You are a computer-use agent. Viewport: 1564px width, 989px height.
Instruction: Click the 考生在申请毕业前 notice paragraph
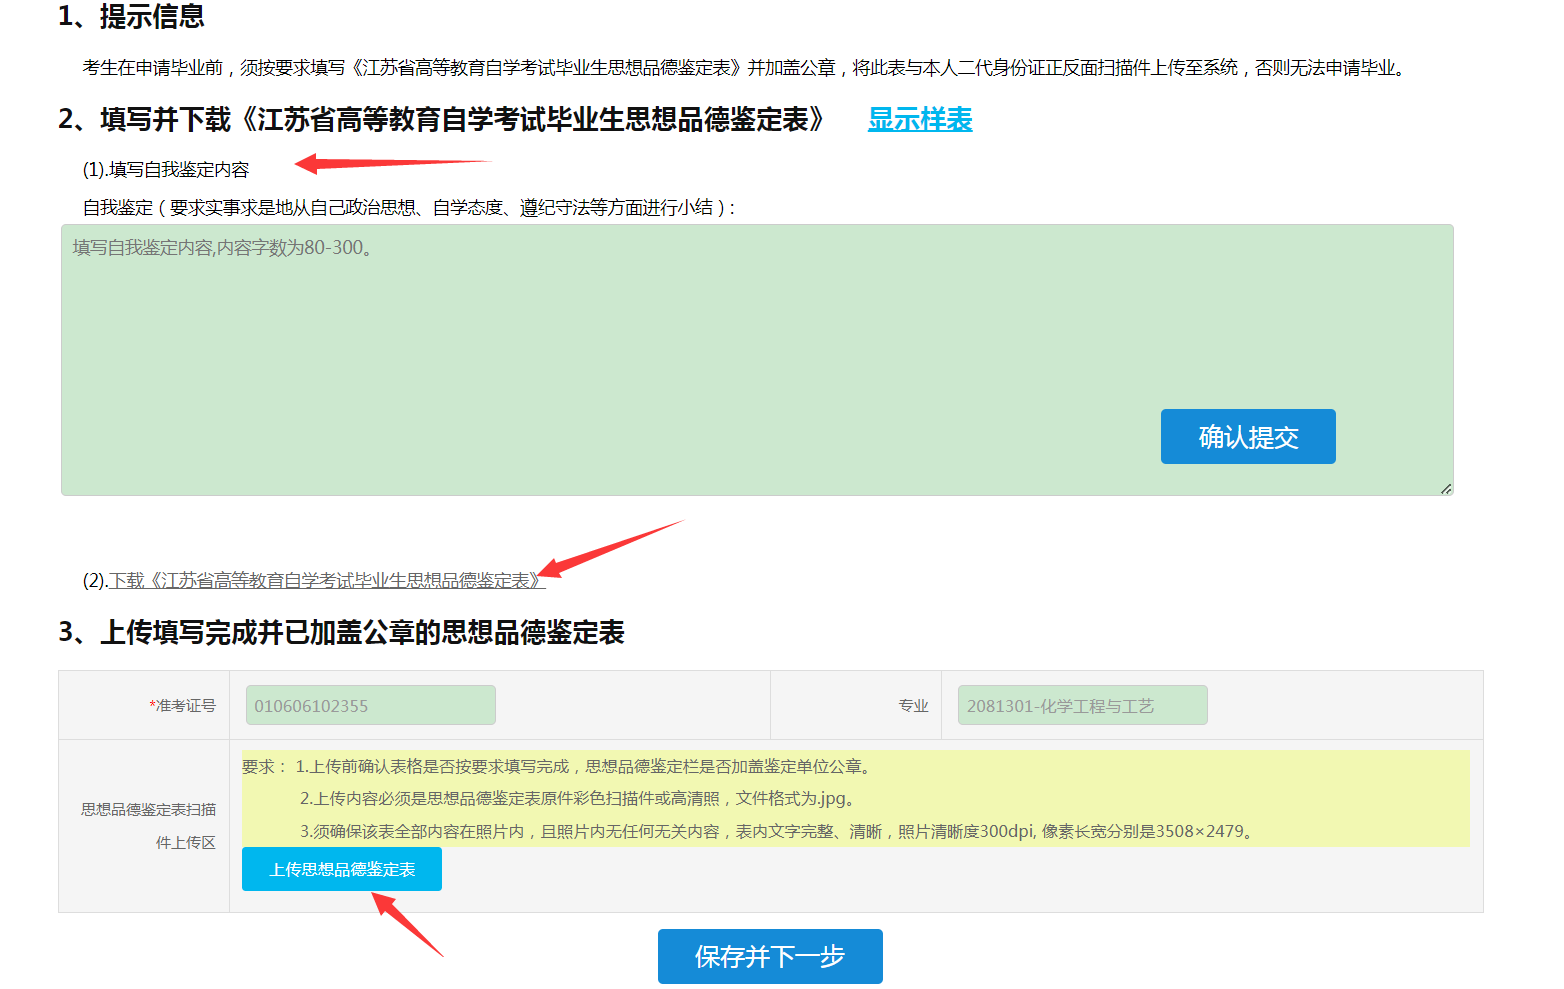(x=746, y=67)
